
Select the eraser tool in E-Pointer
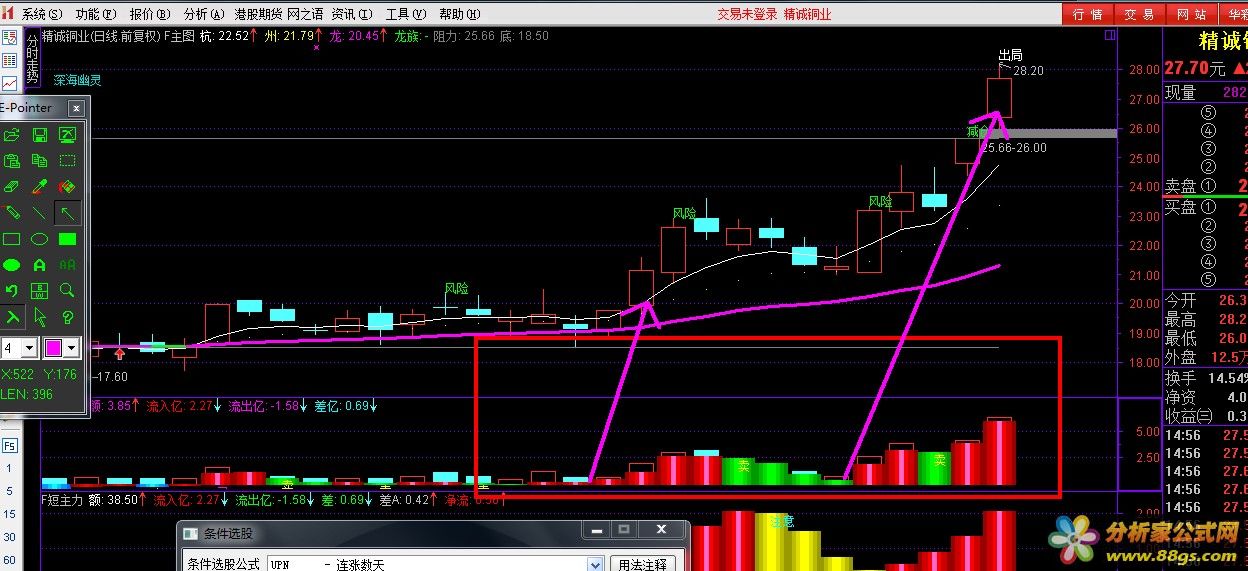pyautogui.click(x=12, y=187)
